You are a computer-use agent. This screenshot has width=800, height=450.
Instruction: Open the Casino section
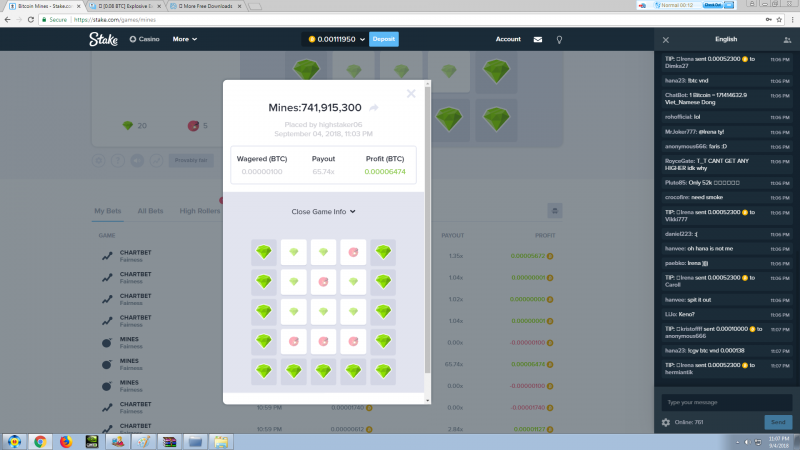[144, 39]
